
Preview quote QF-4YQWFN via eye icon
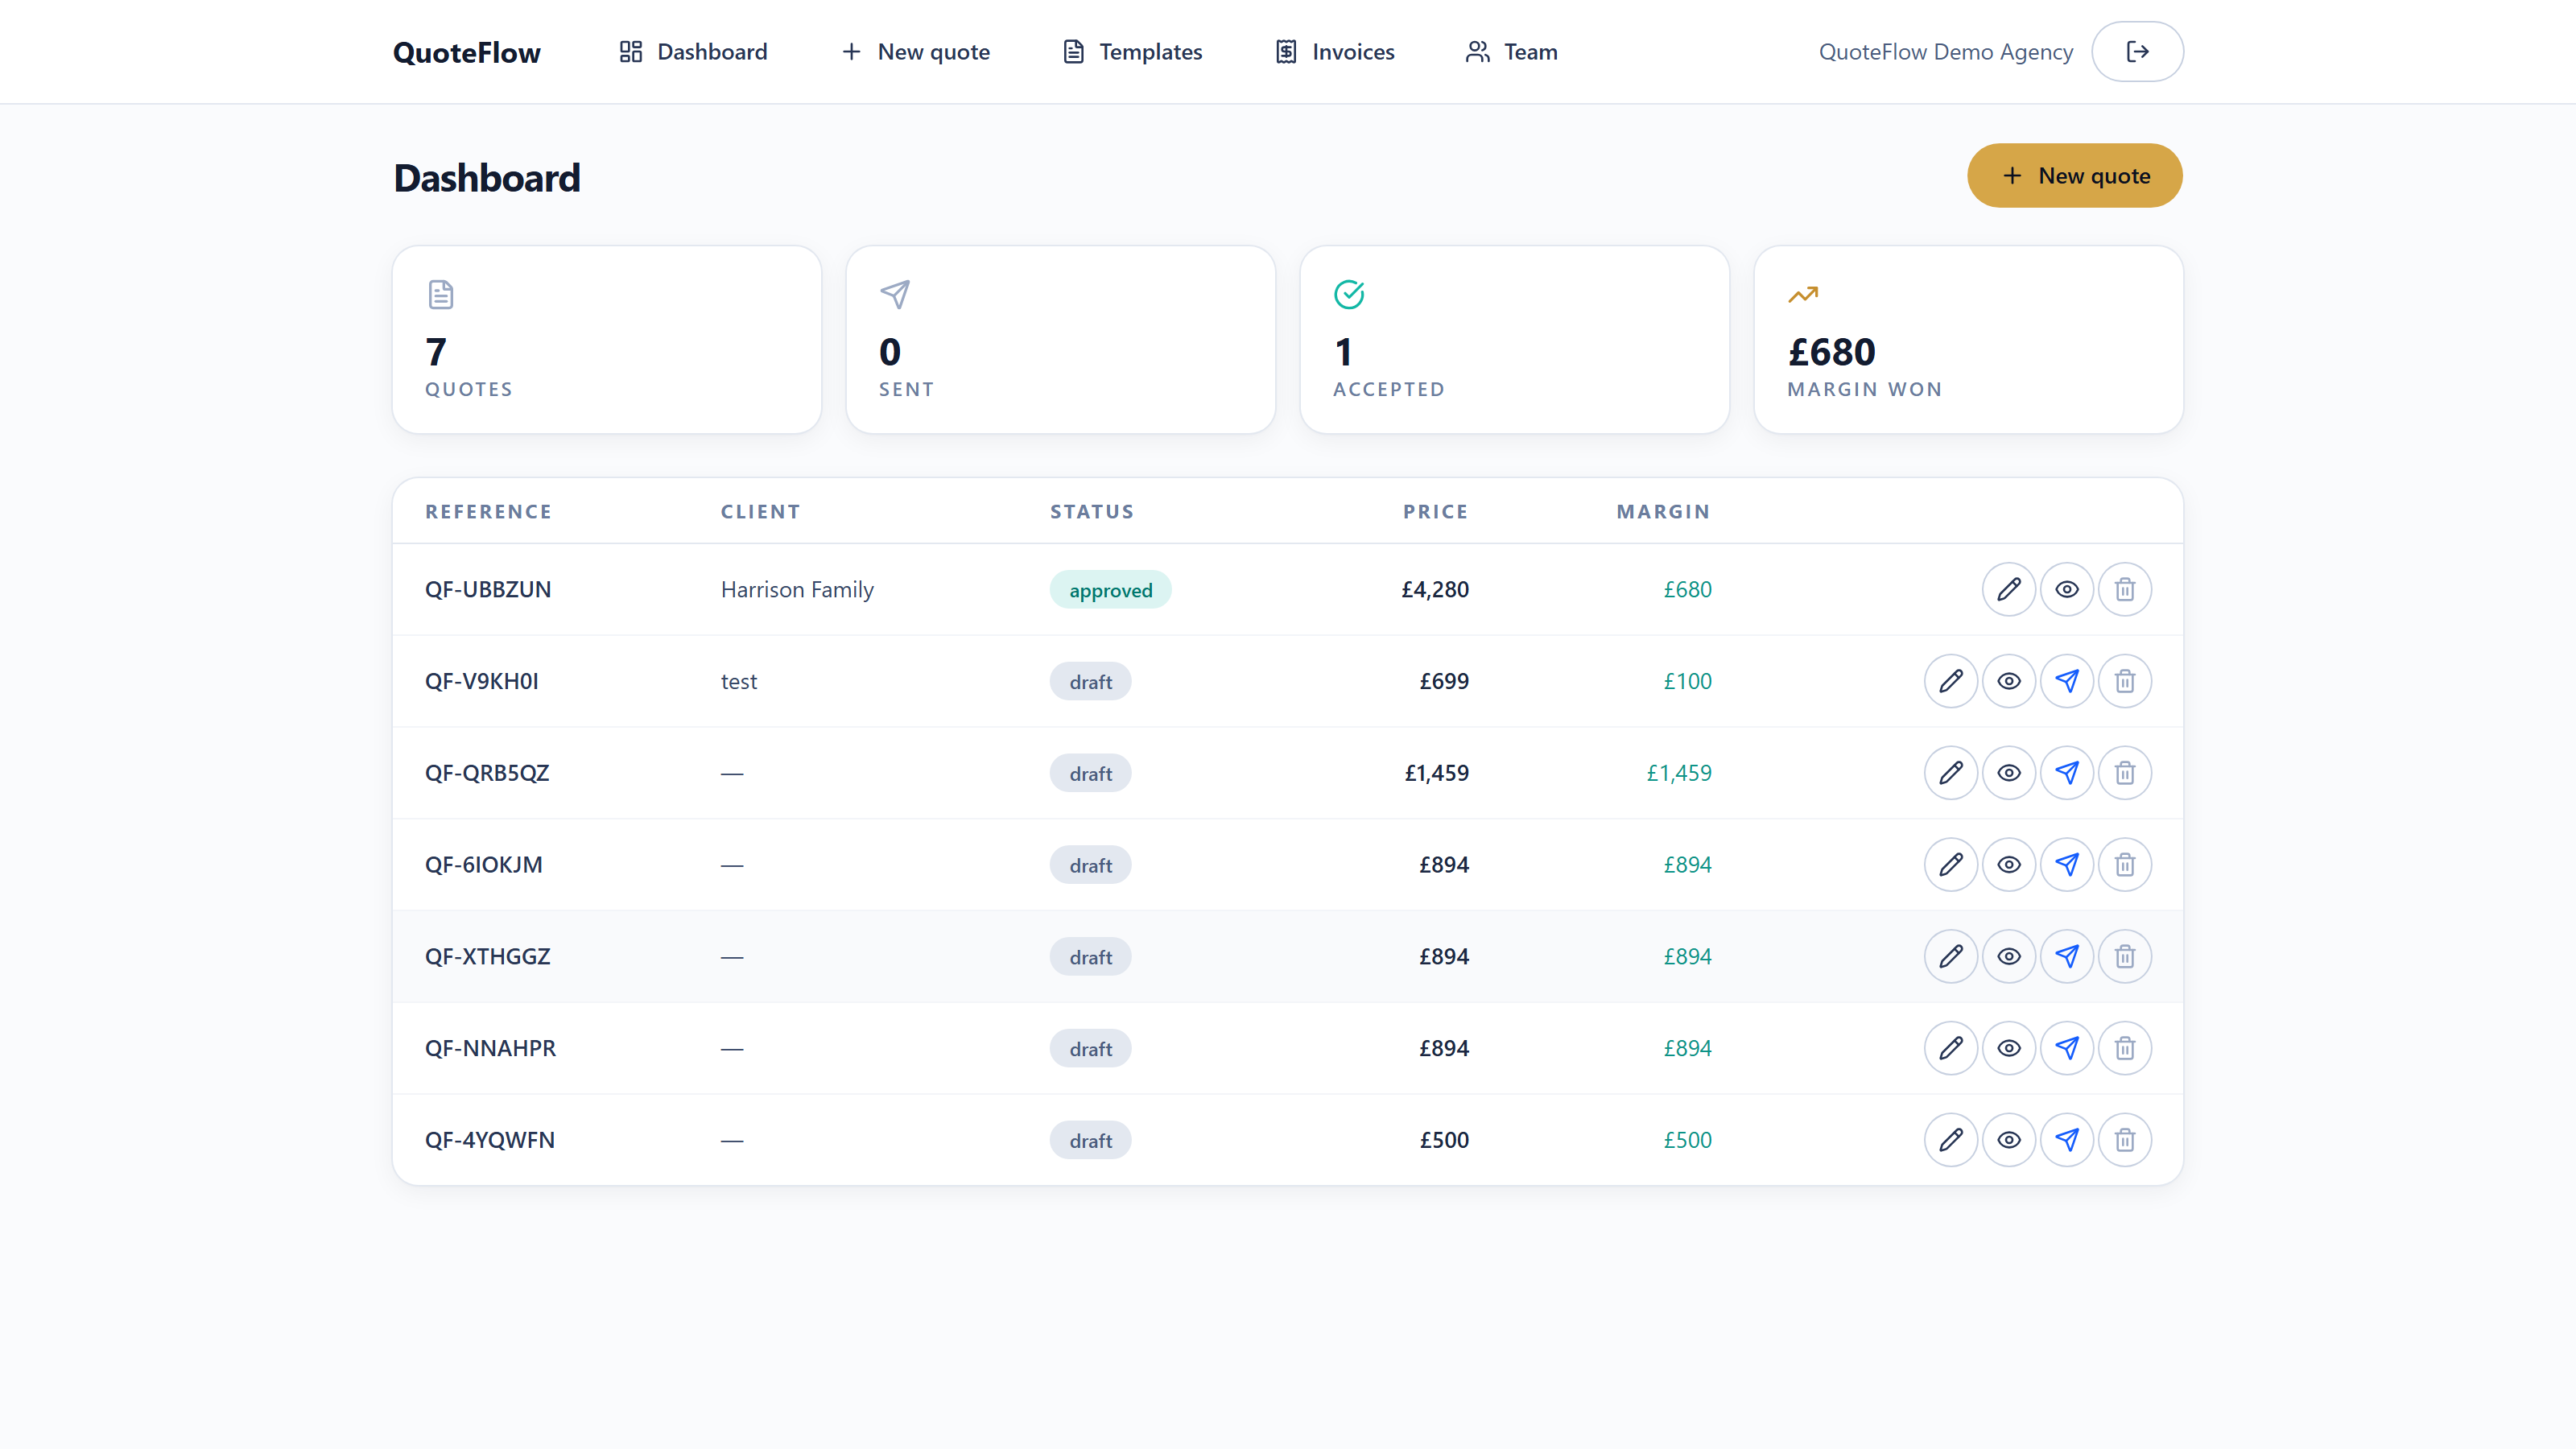[x=2008, y=1140]
